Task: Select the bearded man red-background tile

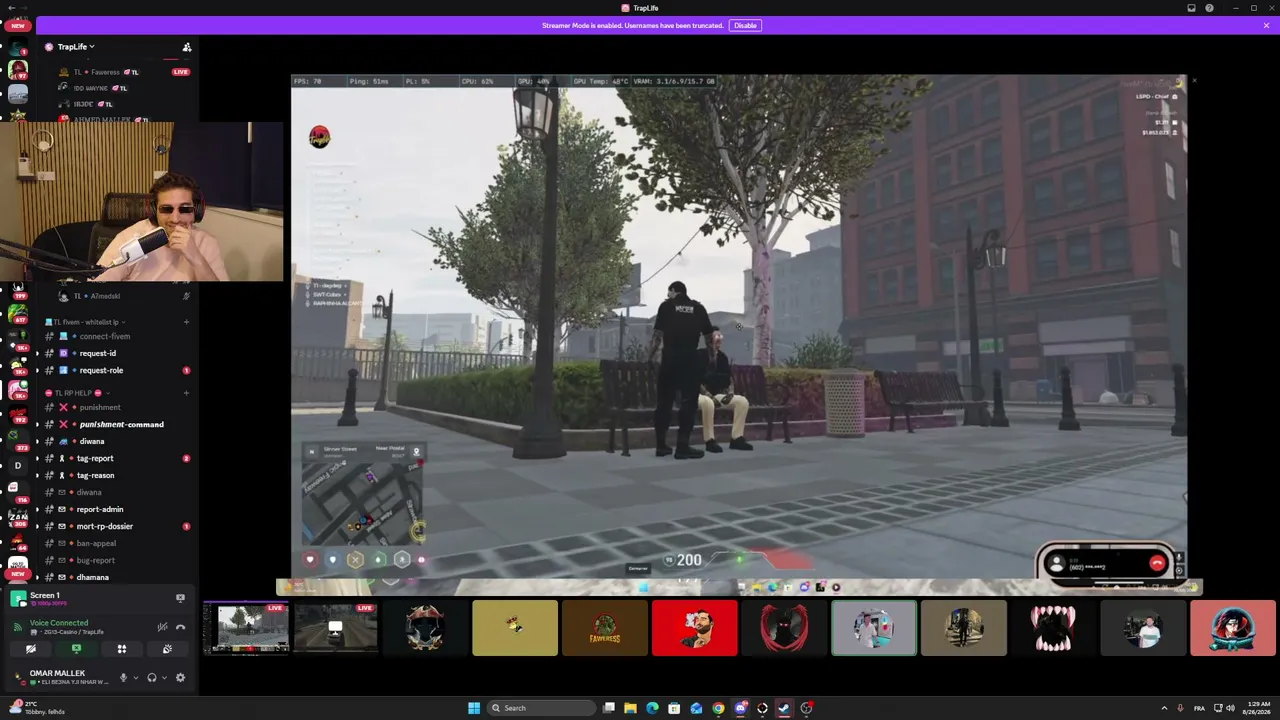Action: click(695, 628)
